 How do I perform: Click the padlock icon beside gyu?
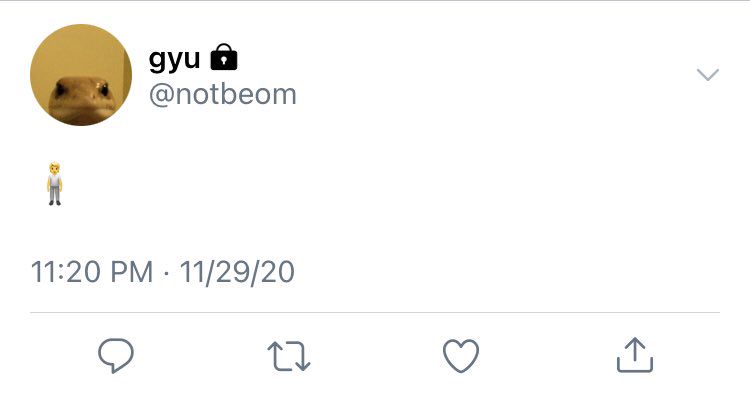coord(224,57)
